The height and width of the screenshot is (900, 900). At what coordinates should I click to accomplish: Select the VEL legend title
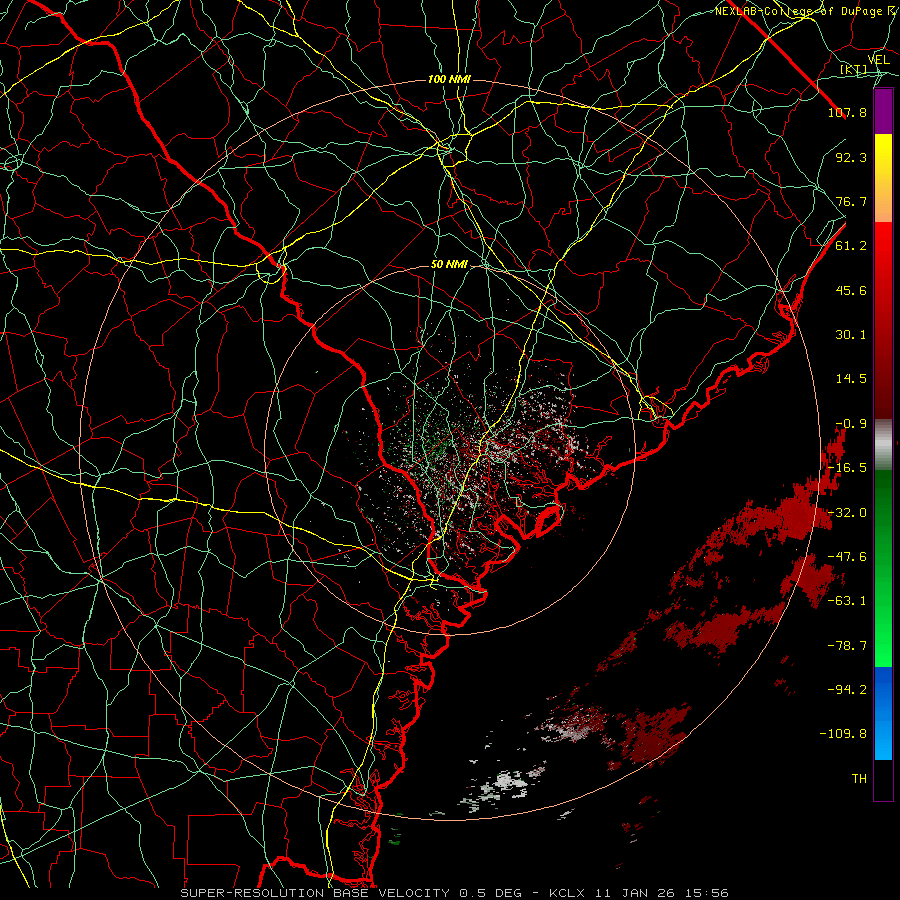coord(879,60)
